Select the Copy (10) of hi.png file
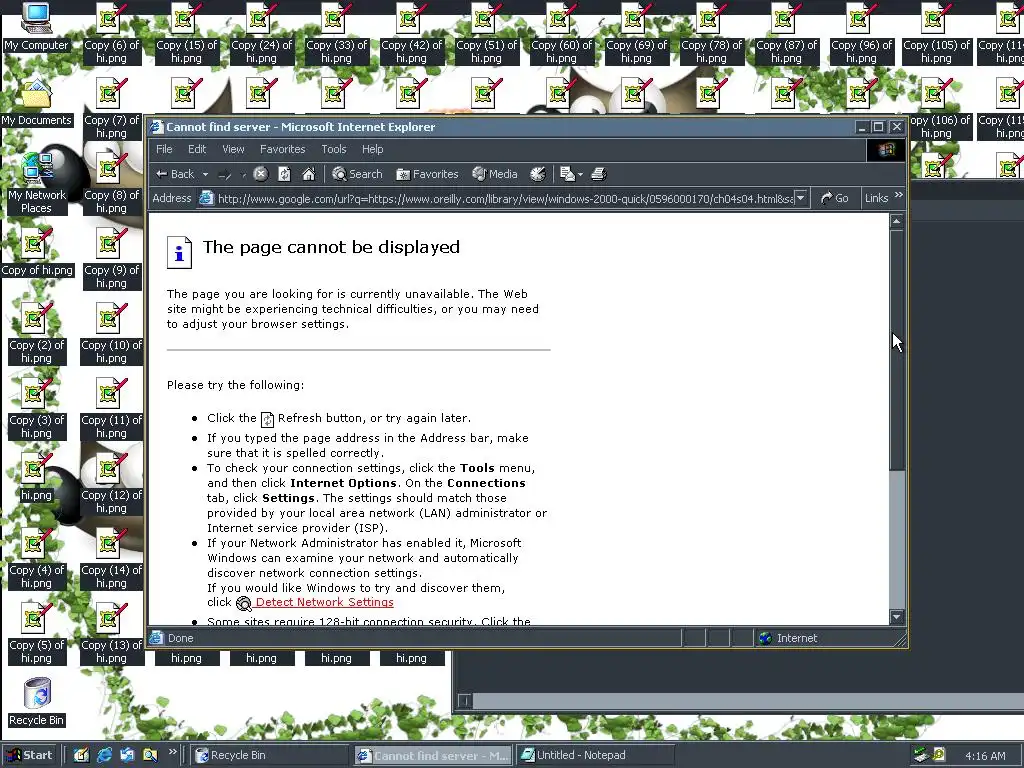1024x768 pixels. click(111, 333)
